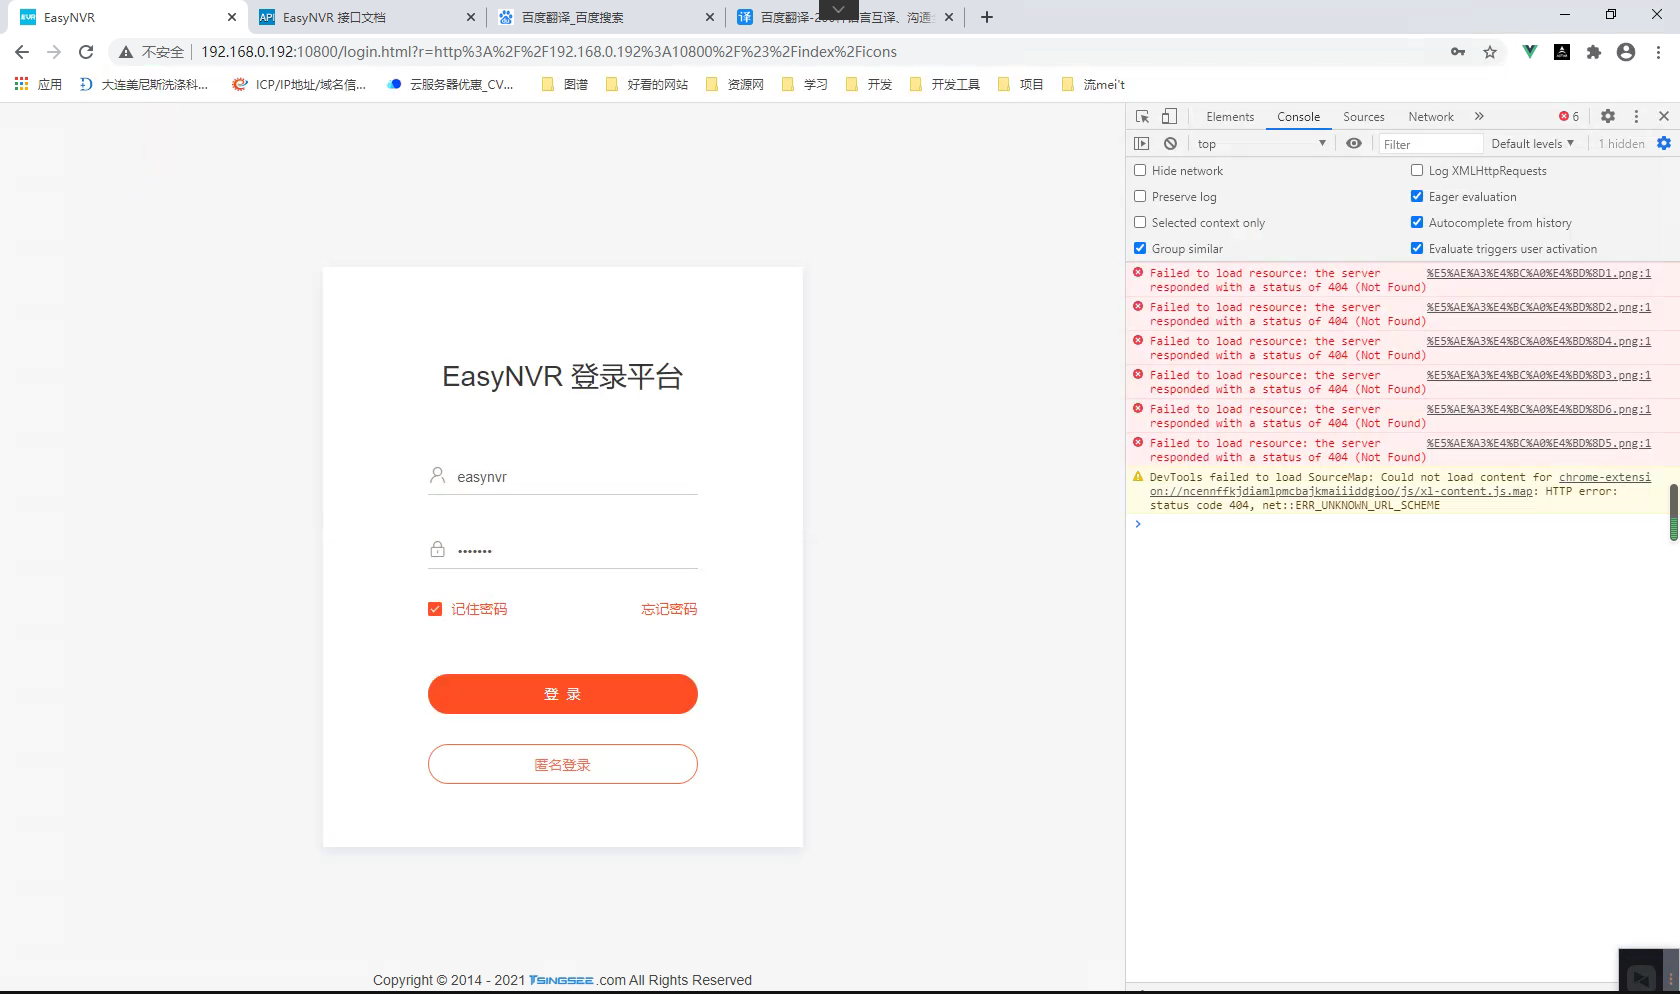This screenshot has height=994, width=1680.
Task: Show the console sidebar
Action: tap(1142, 143)
